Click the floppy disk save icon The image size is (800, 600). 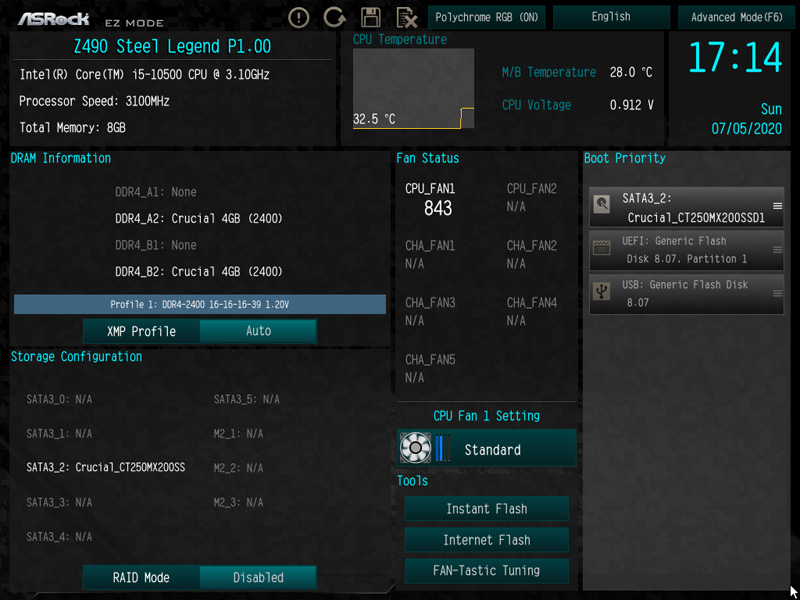(371, 18)
